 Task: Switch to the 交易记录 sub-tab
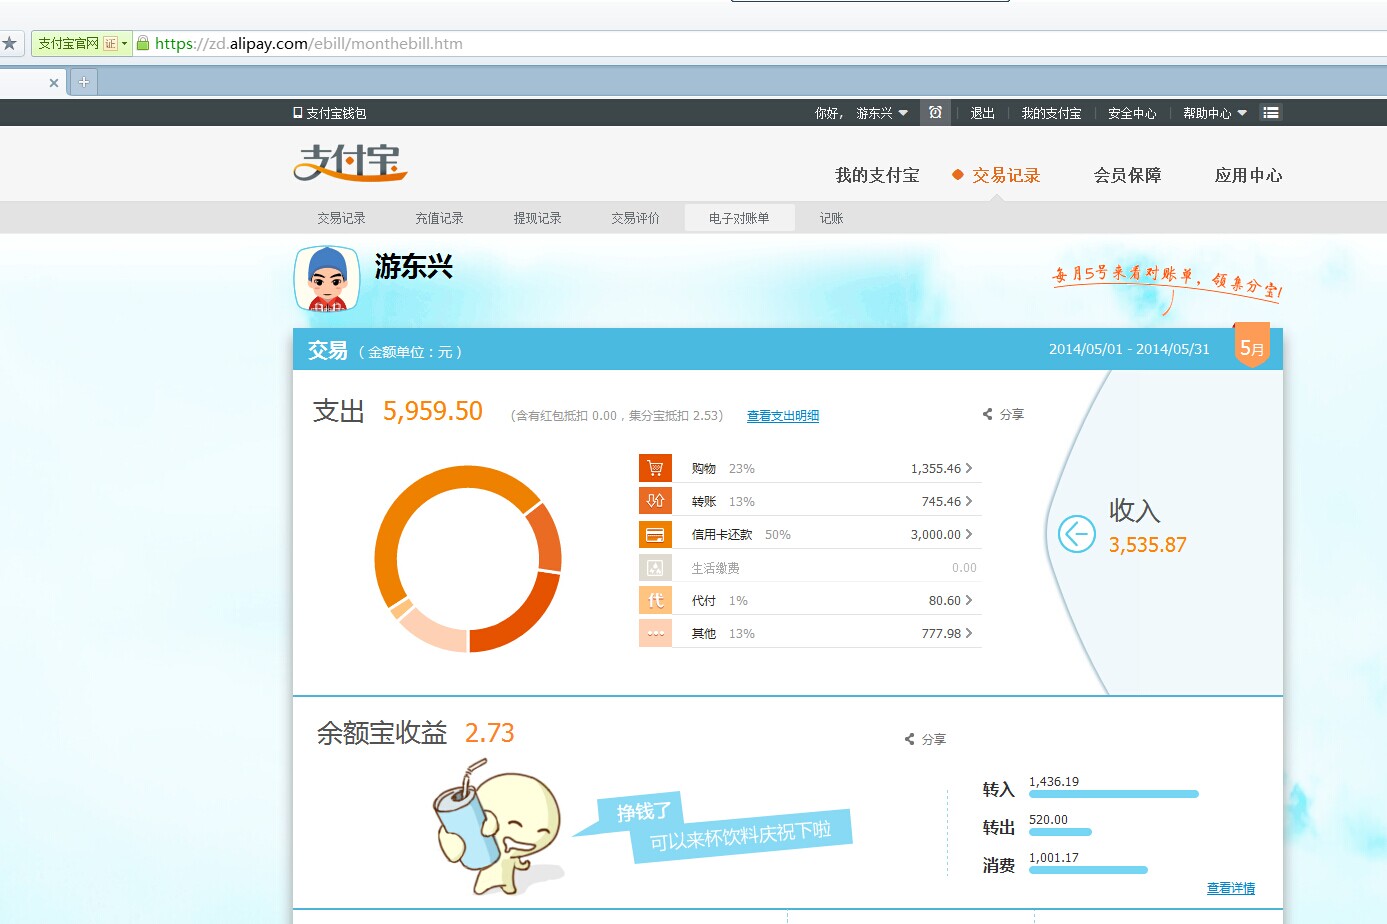tap(341, 218)
